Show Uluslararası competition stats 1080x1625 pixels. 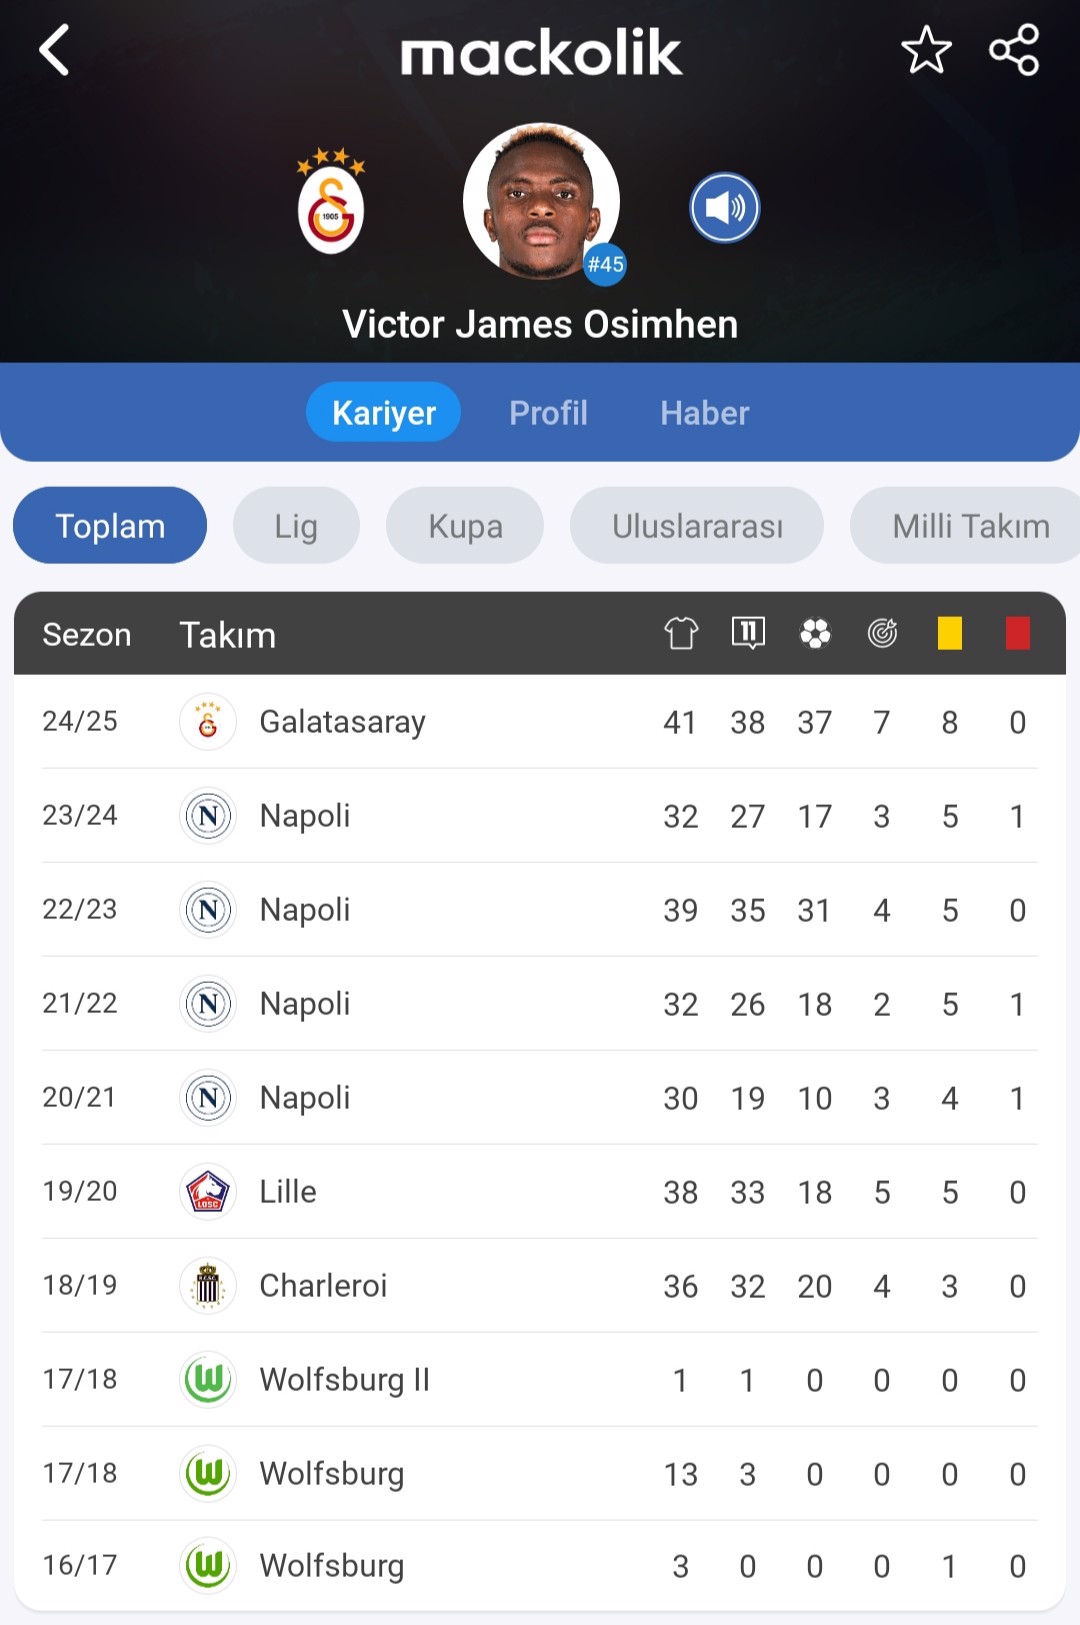coord(697,525)
